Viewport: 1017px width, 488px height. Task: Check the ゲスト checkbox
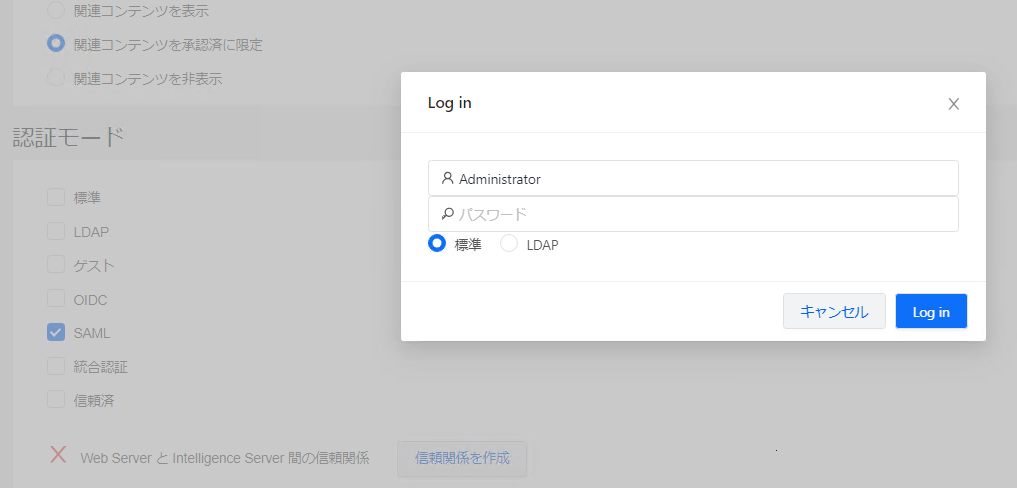[x=56, y=264]
